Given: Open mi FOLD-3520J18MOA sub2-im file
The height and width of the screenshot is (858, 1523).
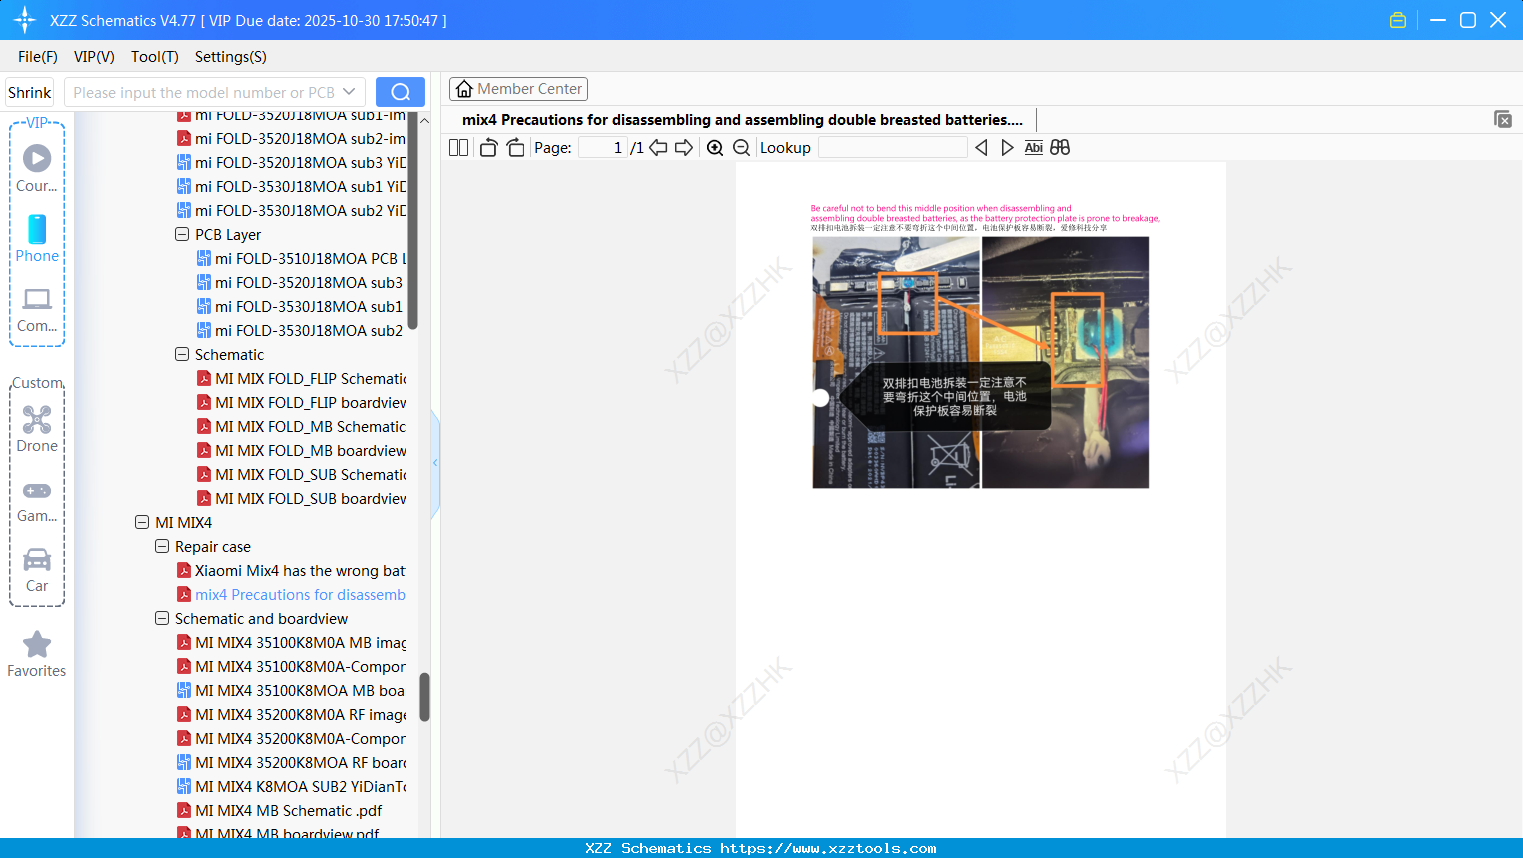Looking at the screenshot, I should [x=291, y=138].
